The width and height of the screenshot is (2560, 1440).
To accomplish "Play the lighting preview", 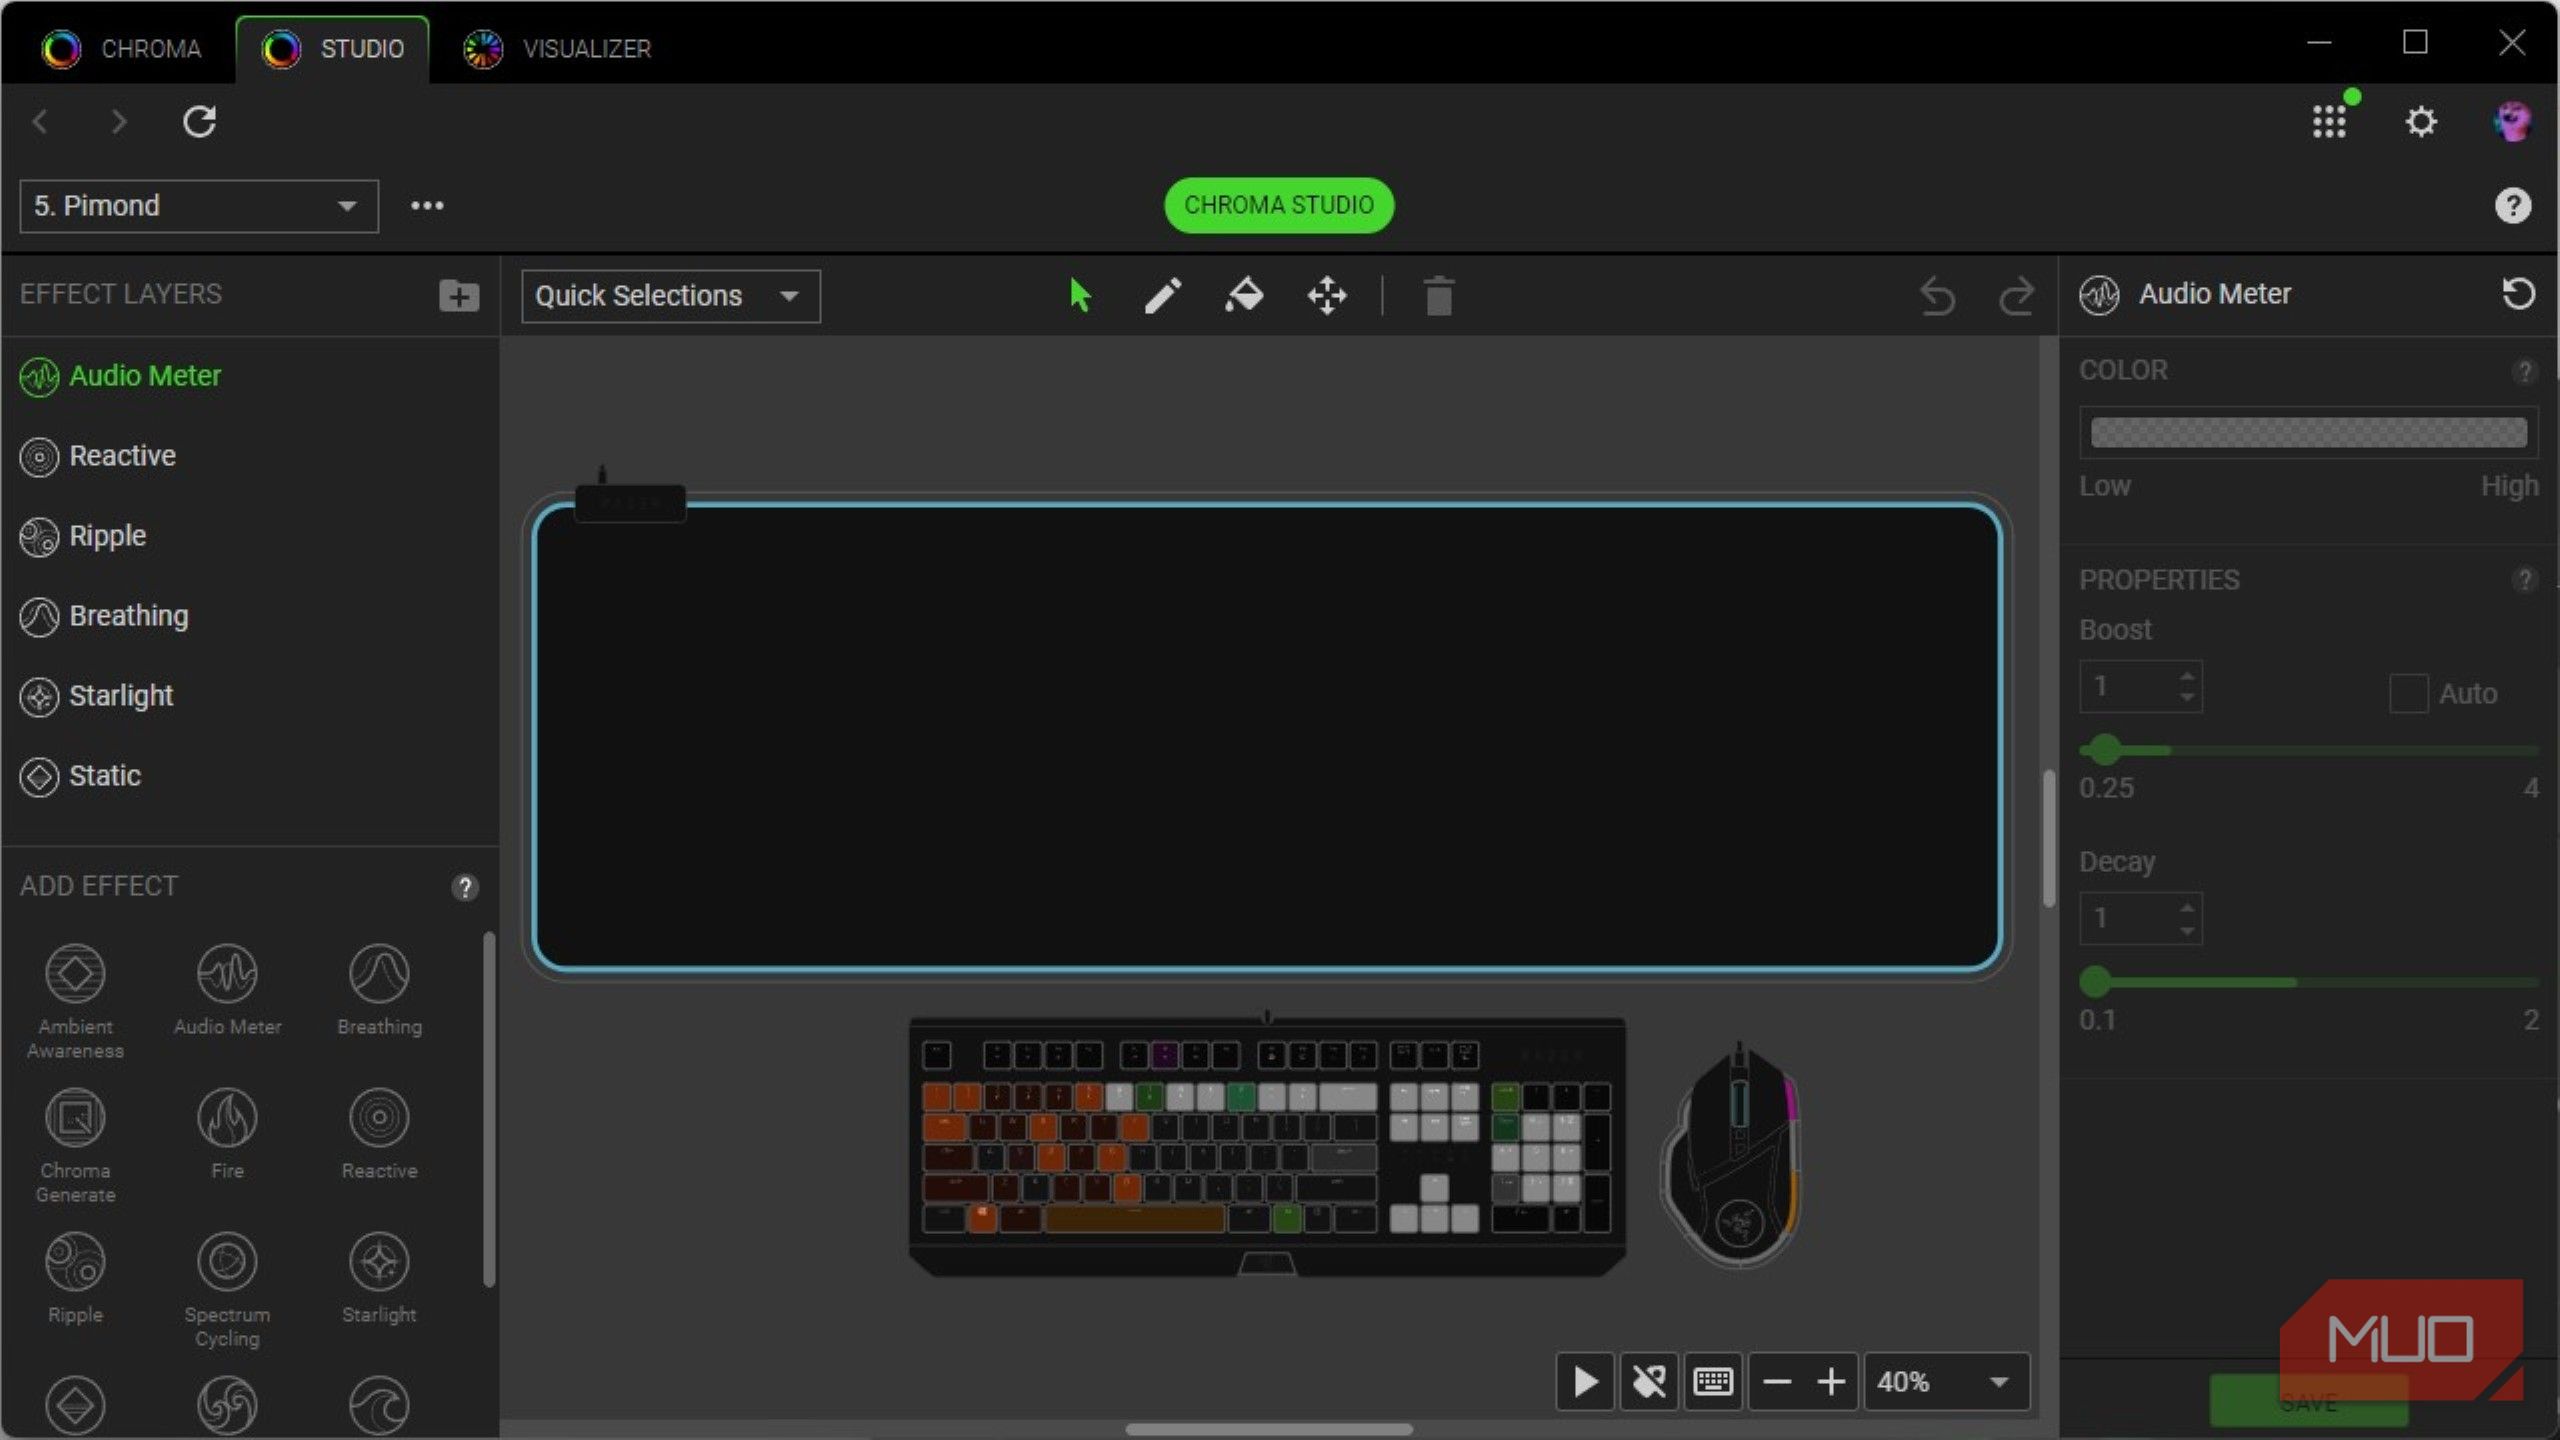I will [x=1585, y=1382].
